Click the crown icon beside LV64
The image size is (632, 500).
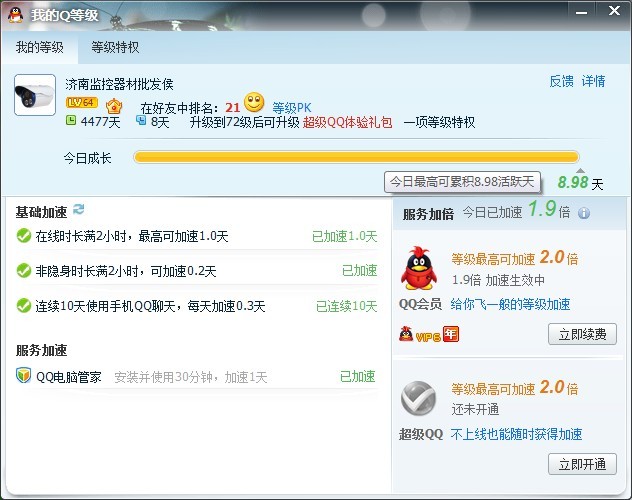click(x=114, y=106)
